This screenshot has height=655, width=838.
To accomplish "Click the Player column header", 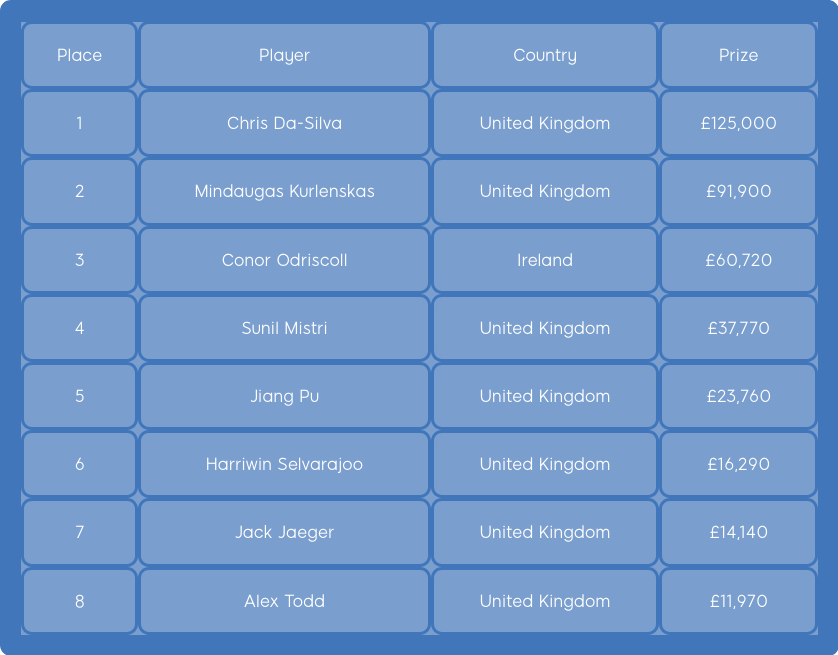I will [284, 55].
